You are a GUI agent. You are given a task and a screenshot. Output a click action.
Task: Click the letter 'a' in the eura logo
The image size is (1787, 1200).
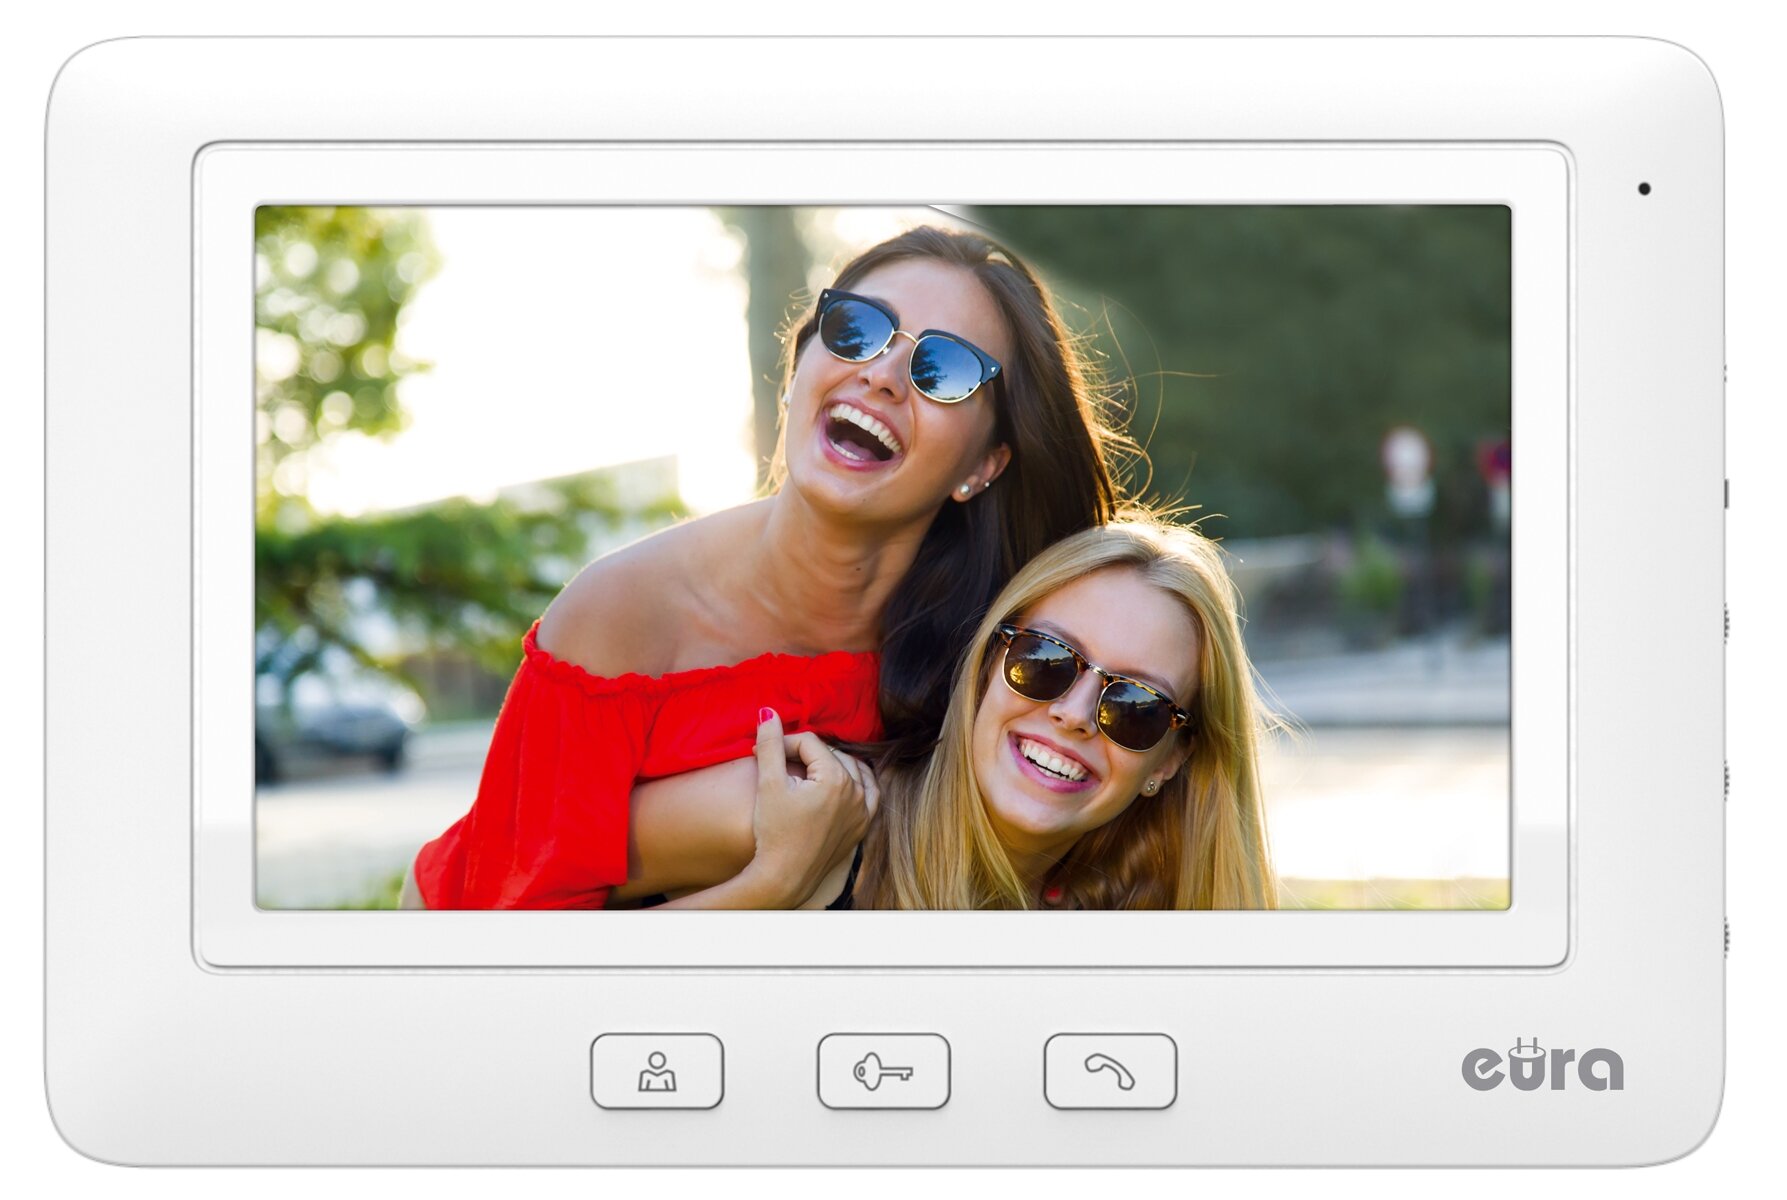(x=1601, y=1069)
